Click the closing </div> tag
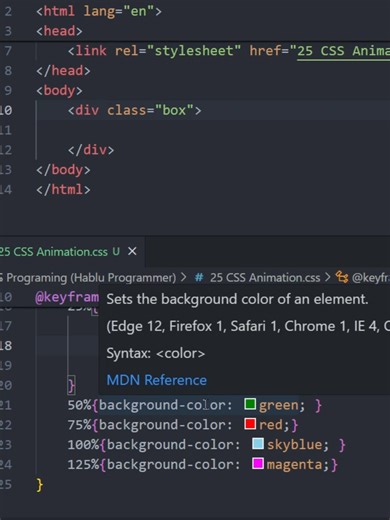 click(x=91, y=150)
